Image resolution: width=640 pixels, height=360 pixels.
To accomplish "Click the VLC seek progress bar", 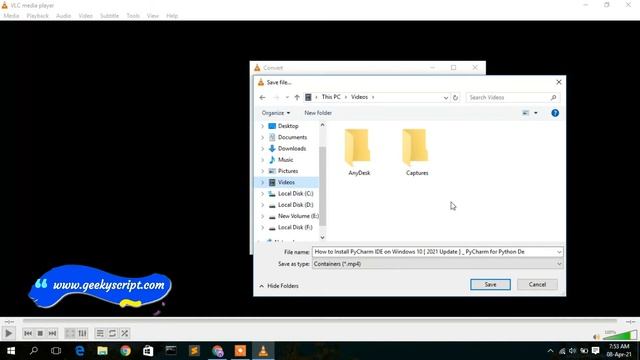I will pos(320,322).
